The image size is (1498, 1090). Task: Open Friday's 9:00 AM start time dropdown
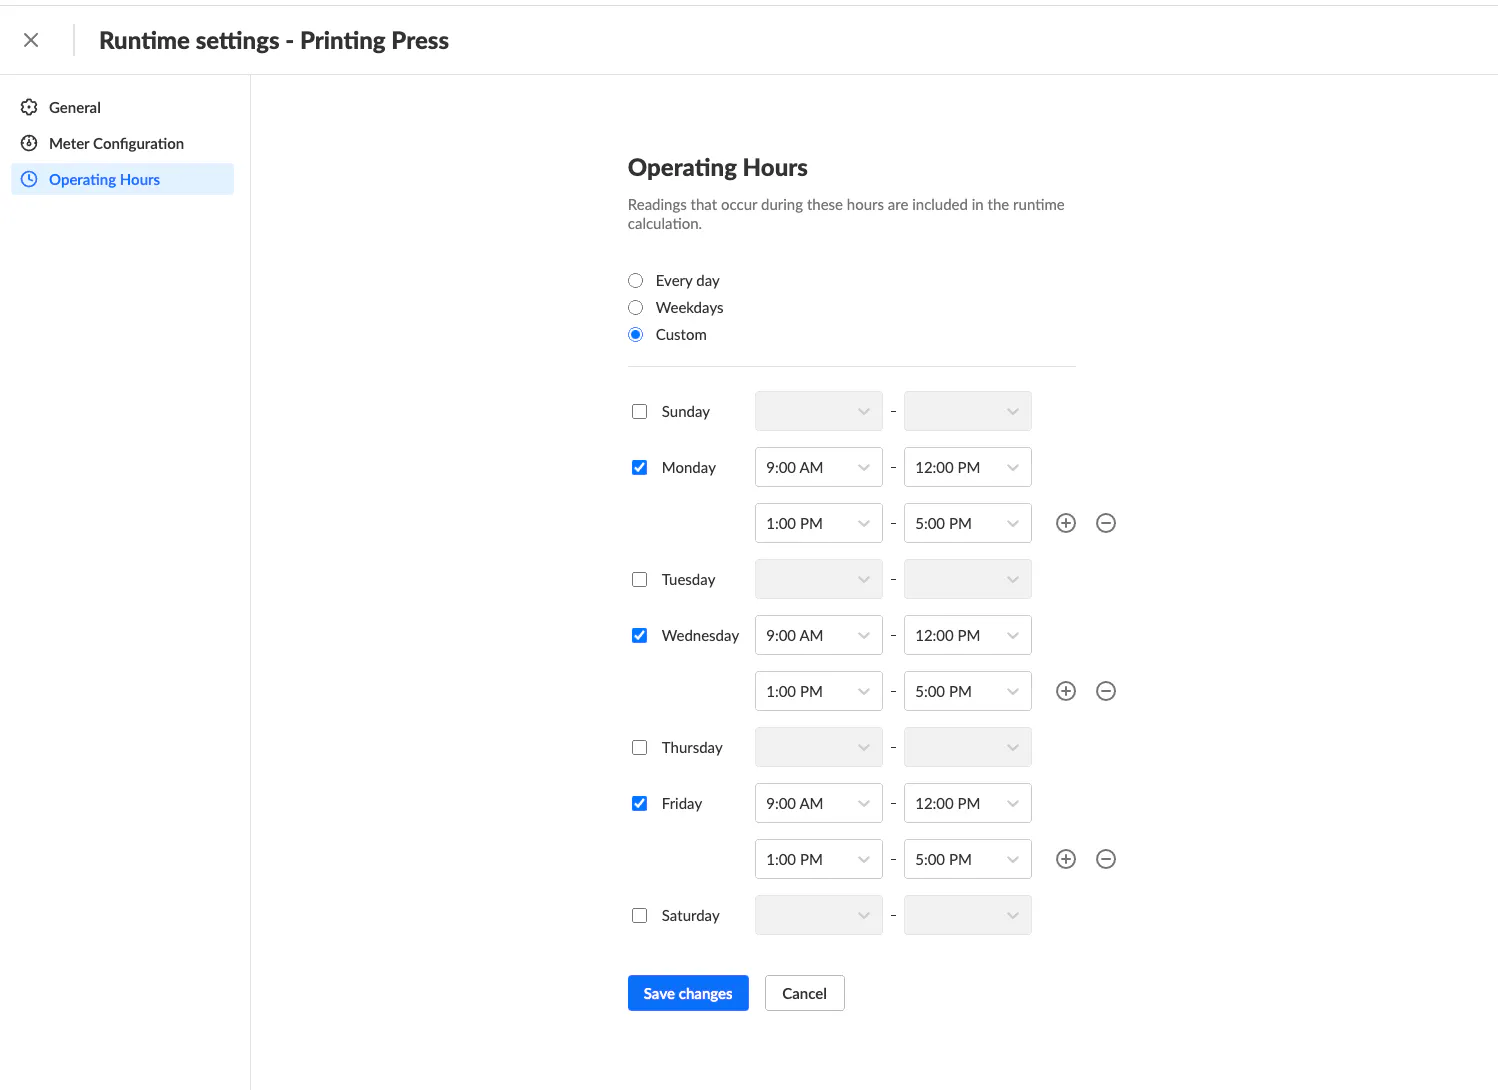[818, 803]
